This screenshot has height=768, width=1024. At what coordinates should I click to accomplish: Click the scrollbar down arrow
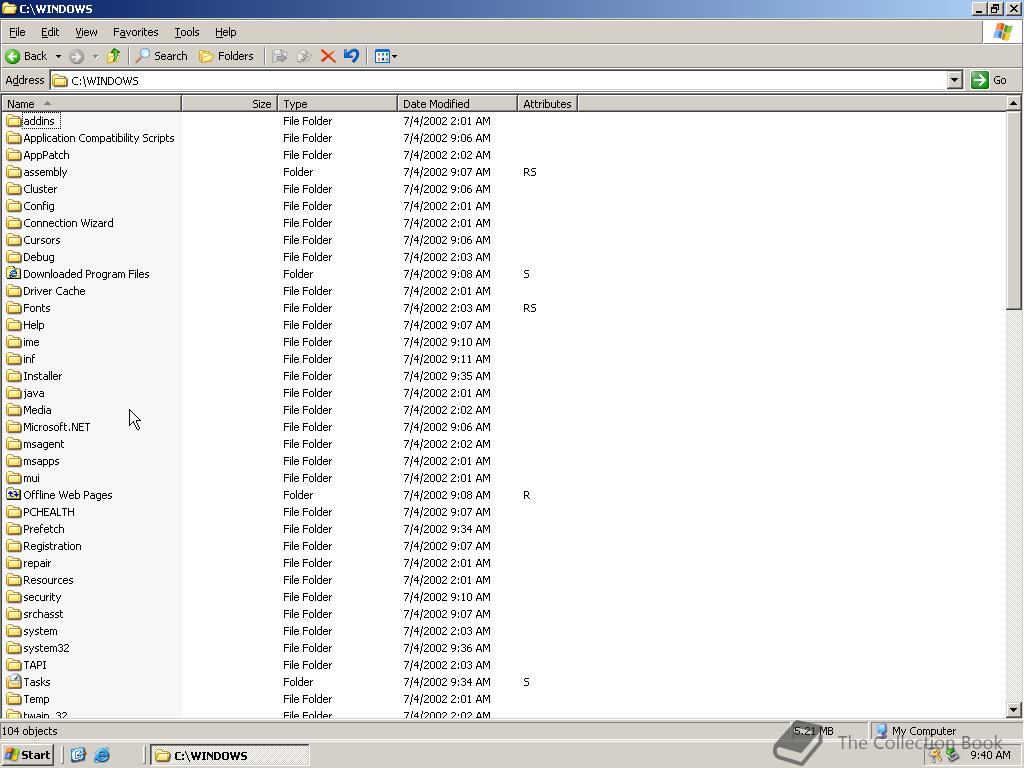(x=1014, y=709)
